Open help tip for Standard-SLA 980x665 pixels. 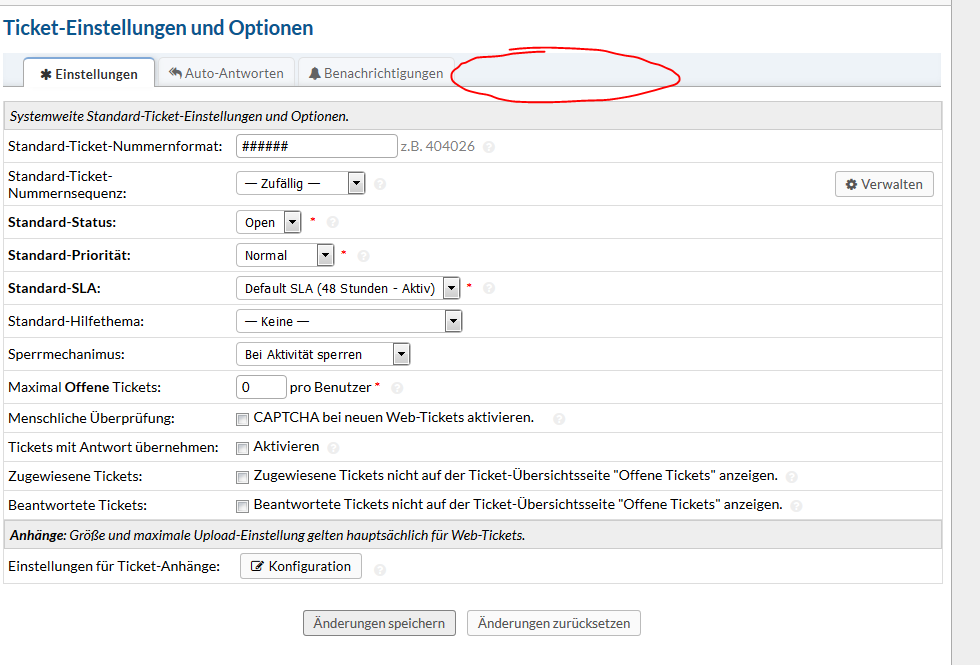(489, 288)
